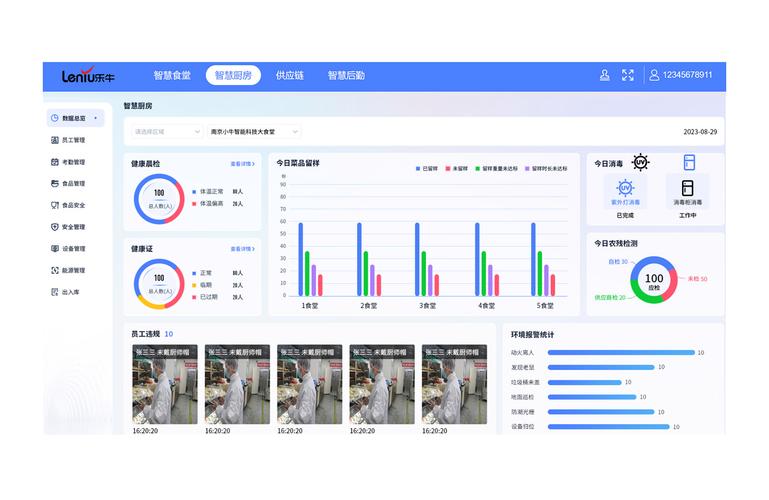This screenshot has height=500, width=769.
Task: Toggle the 已留样 legend series
Action: [428, 169]
